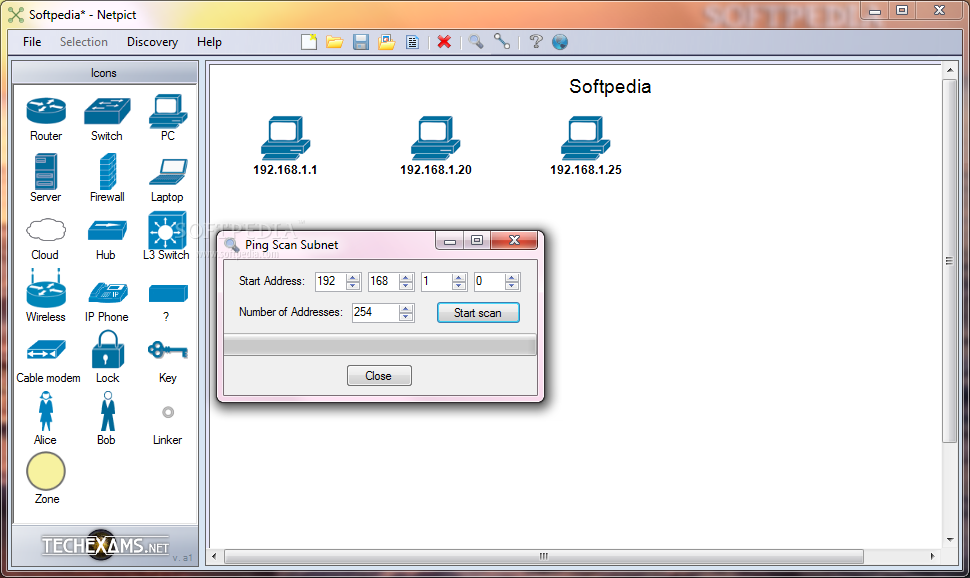Choose the Linker icon
Viewport: 970px width, 578px height.
(x=168, y=412)
